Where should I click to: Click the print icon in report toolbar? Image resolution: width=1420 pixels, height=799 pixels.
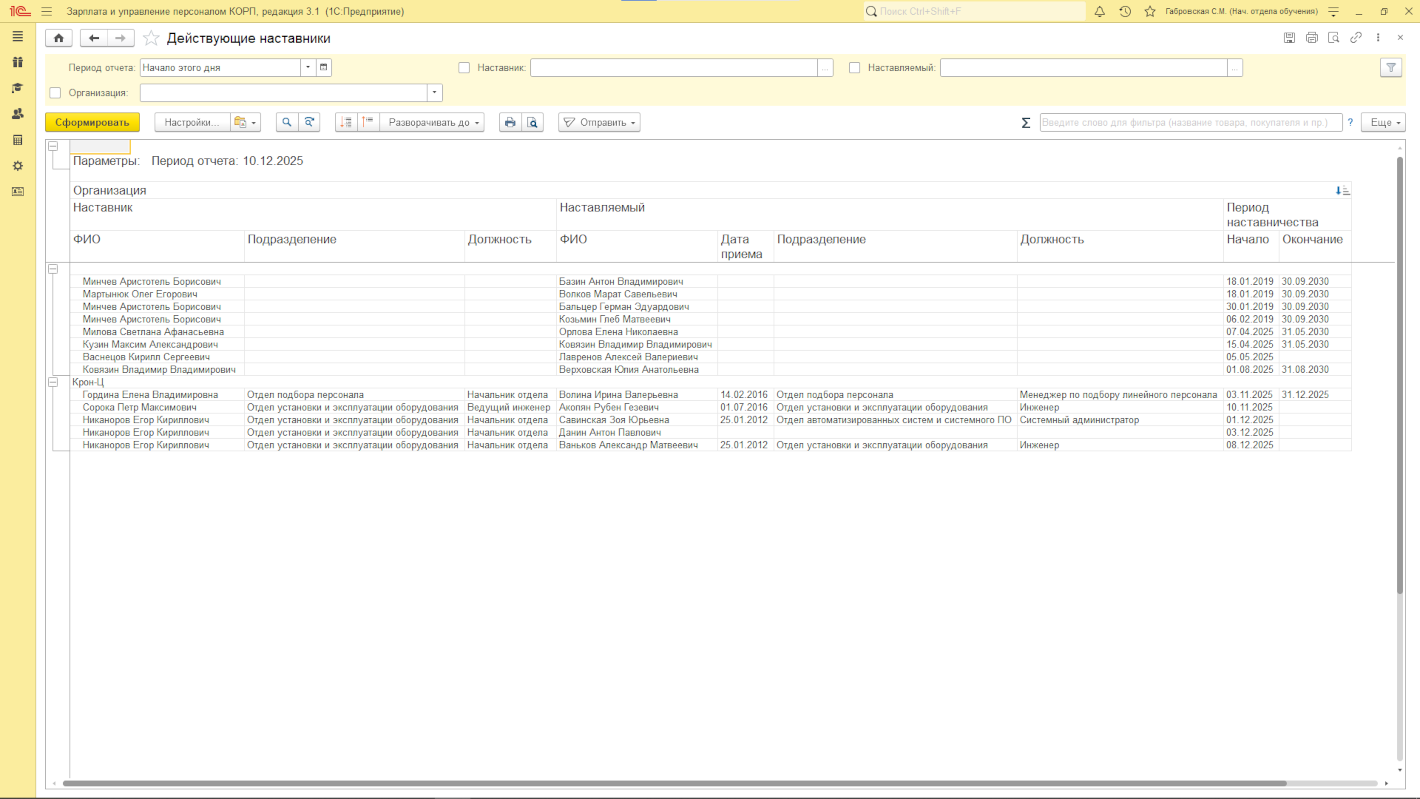pyautogui.click(x=510, y=122)
